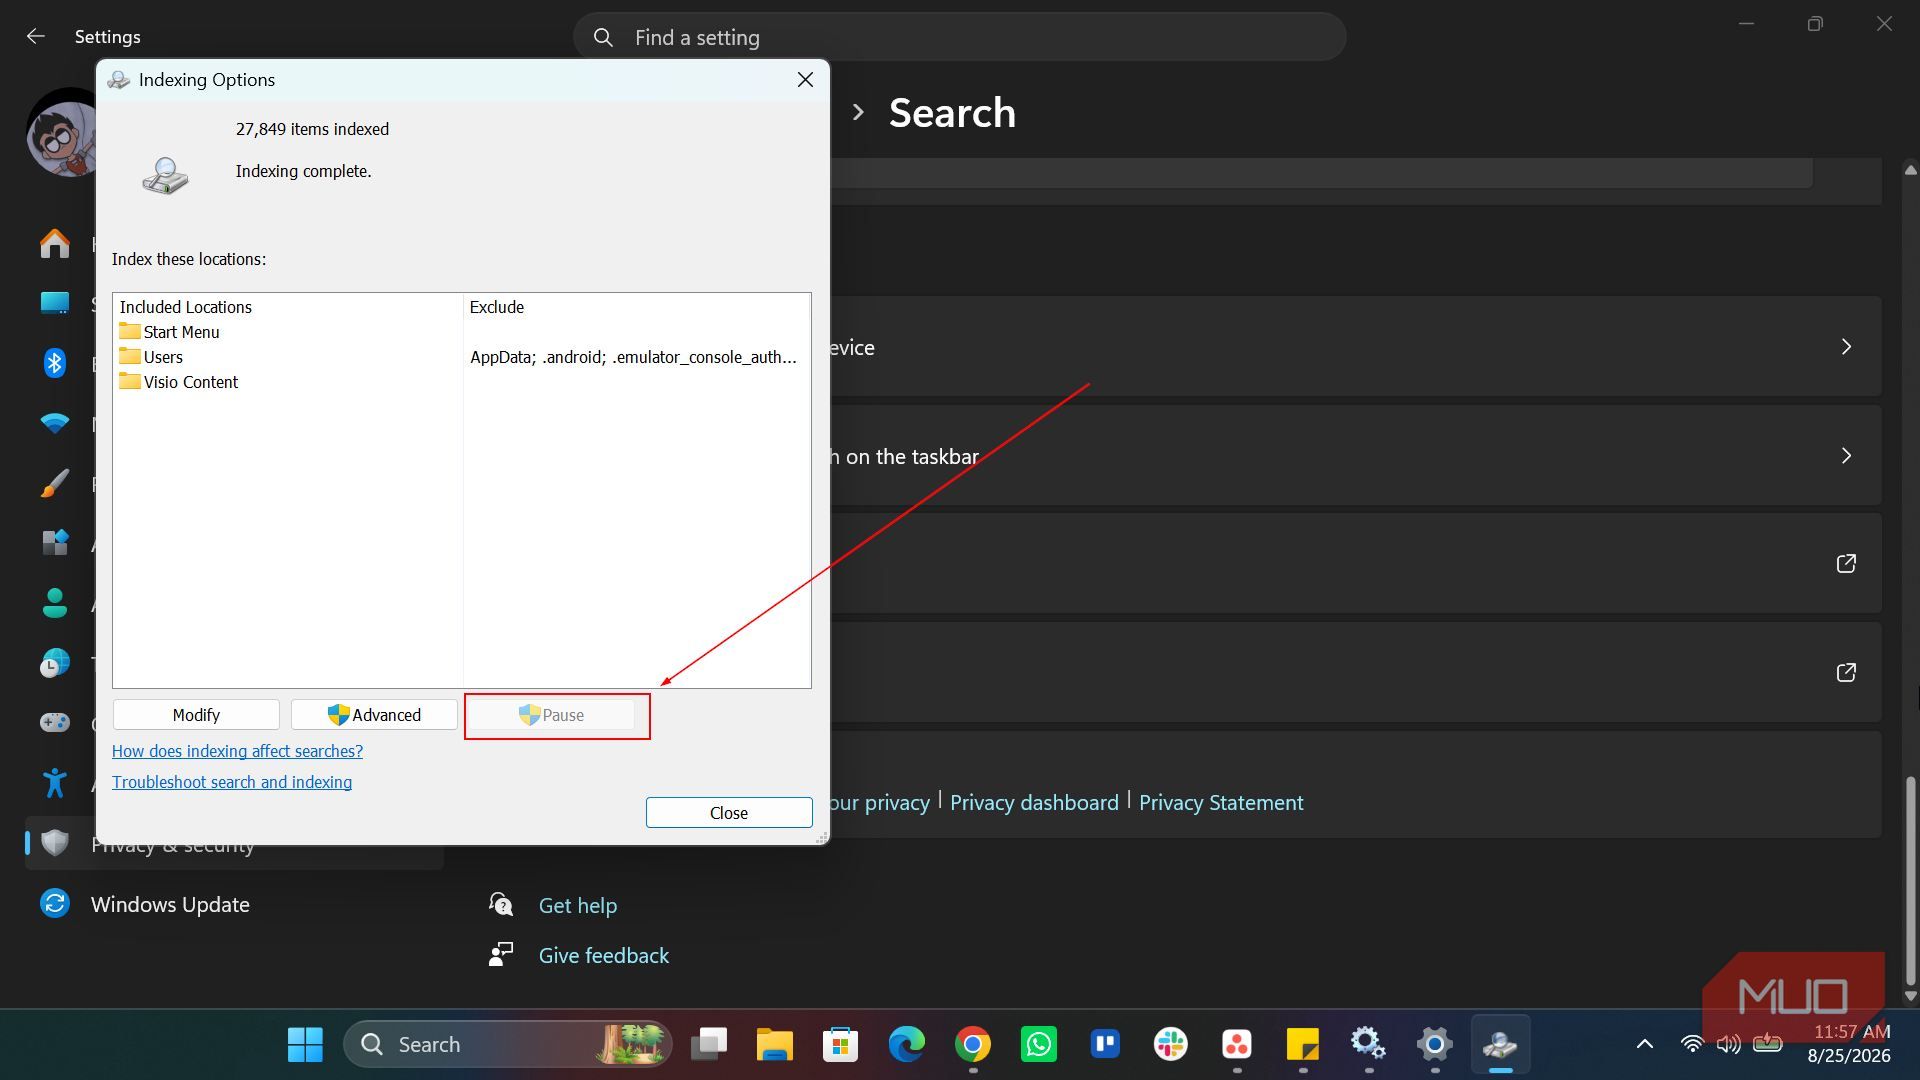The height and width of the screenshot is (1080, 1920).
Task: Open Network & internet in sidebar
Action: pyautogui.click(x=55, y=423)
